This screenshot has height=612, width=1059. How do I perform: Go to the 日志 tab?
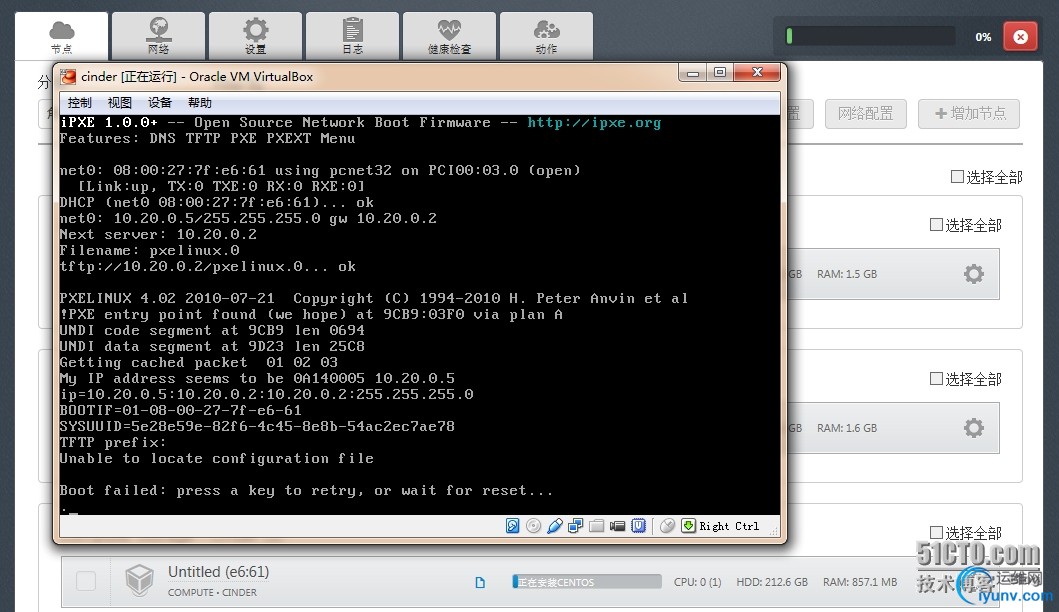coord(353,36)
